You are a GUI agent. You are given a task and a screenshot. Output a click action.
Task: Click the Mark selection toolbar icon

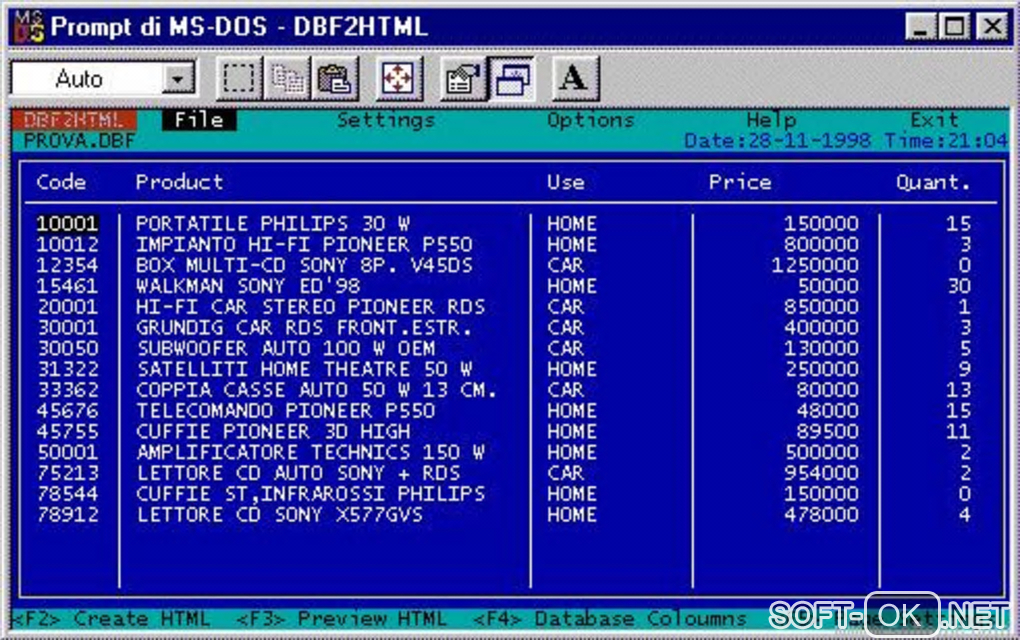pos(239,79)
